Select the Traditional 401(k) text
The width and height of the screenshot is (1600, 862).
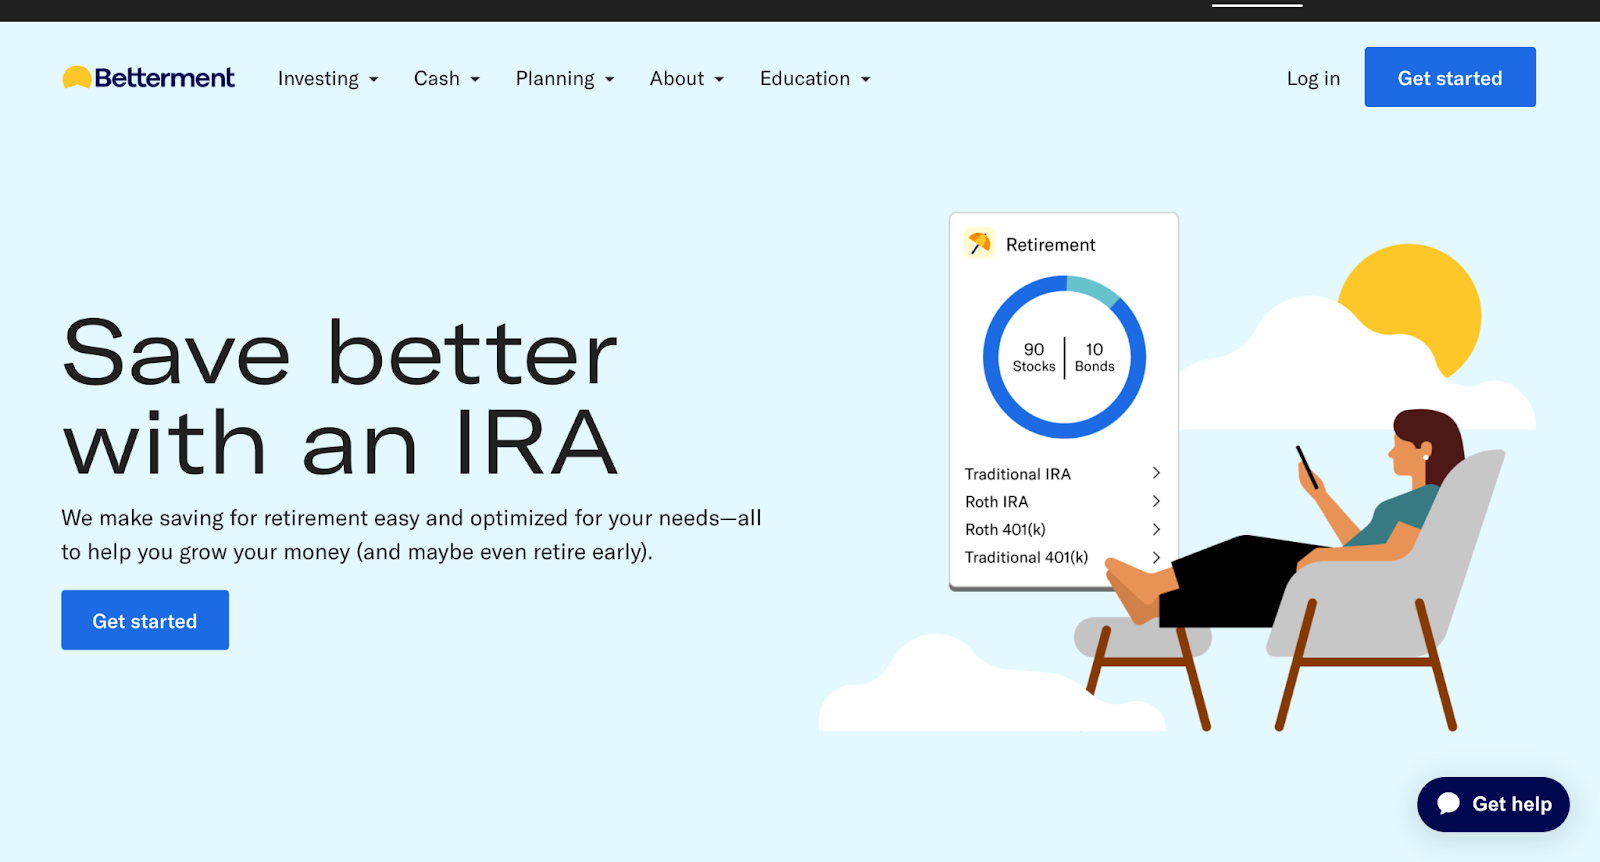(x=1026, y=558)
